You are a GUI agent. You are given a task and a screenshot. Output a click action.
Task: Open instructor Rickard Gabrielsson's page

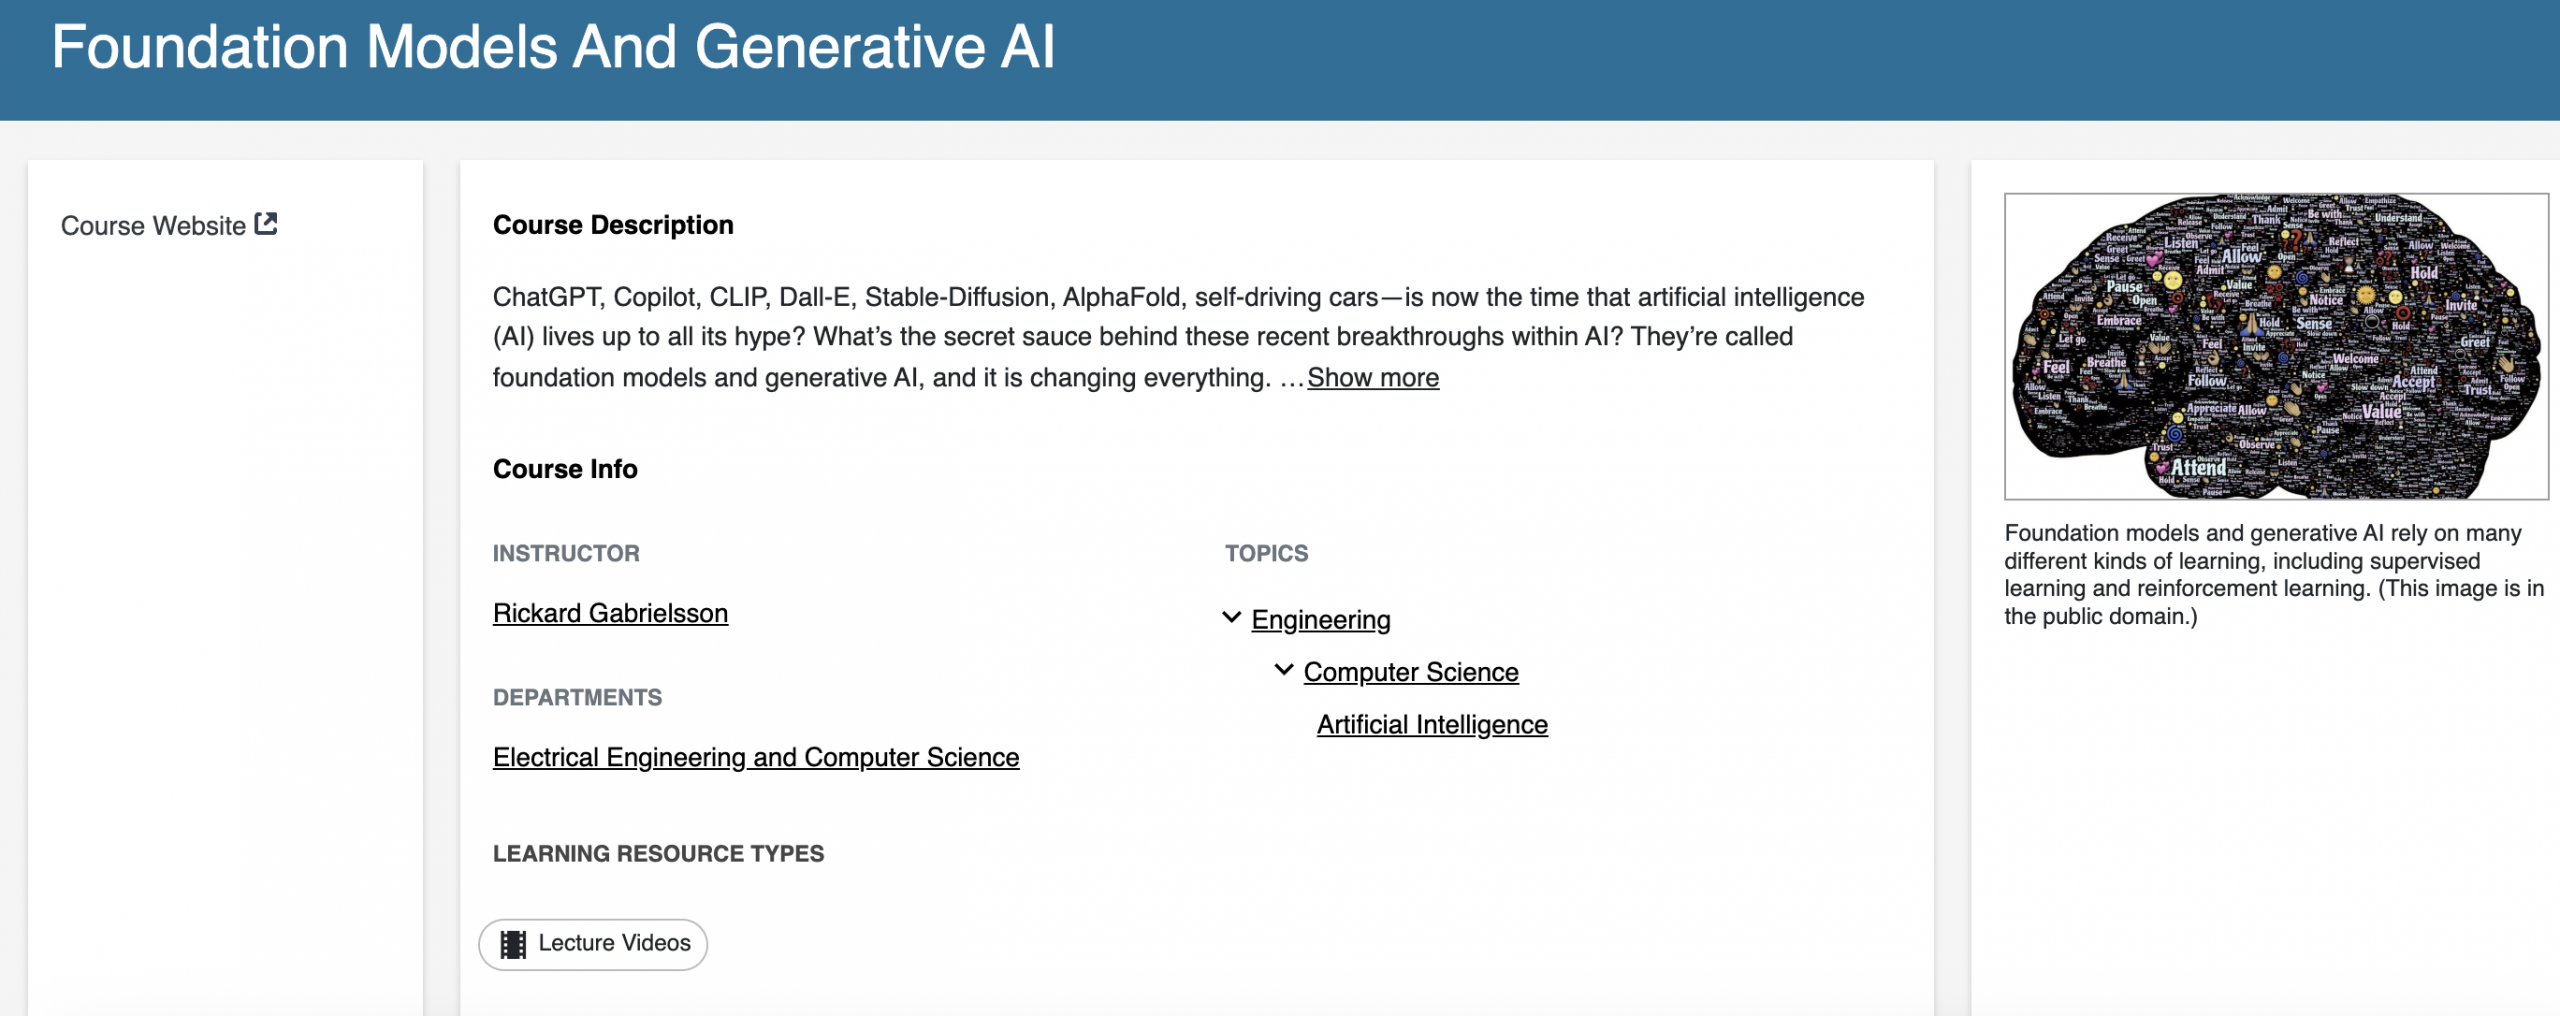click(610, 613)
